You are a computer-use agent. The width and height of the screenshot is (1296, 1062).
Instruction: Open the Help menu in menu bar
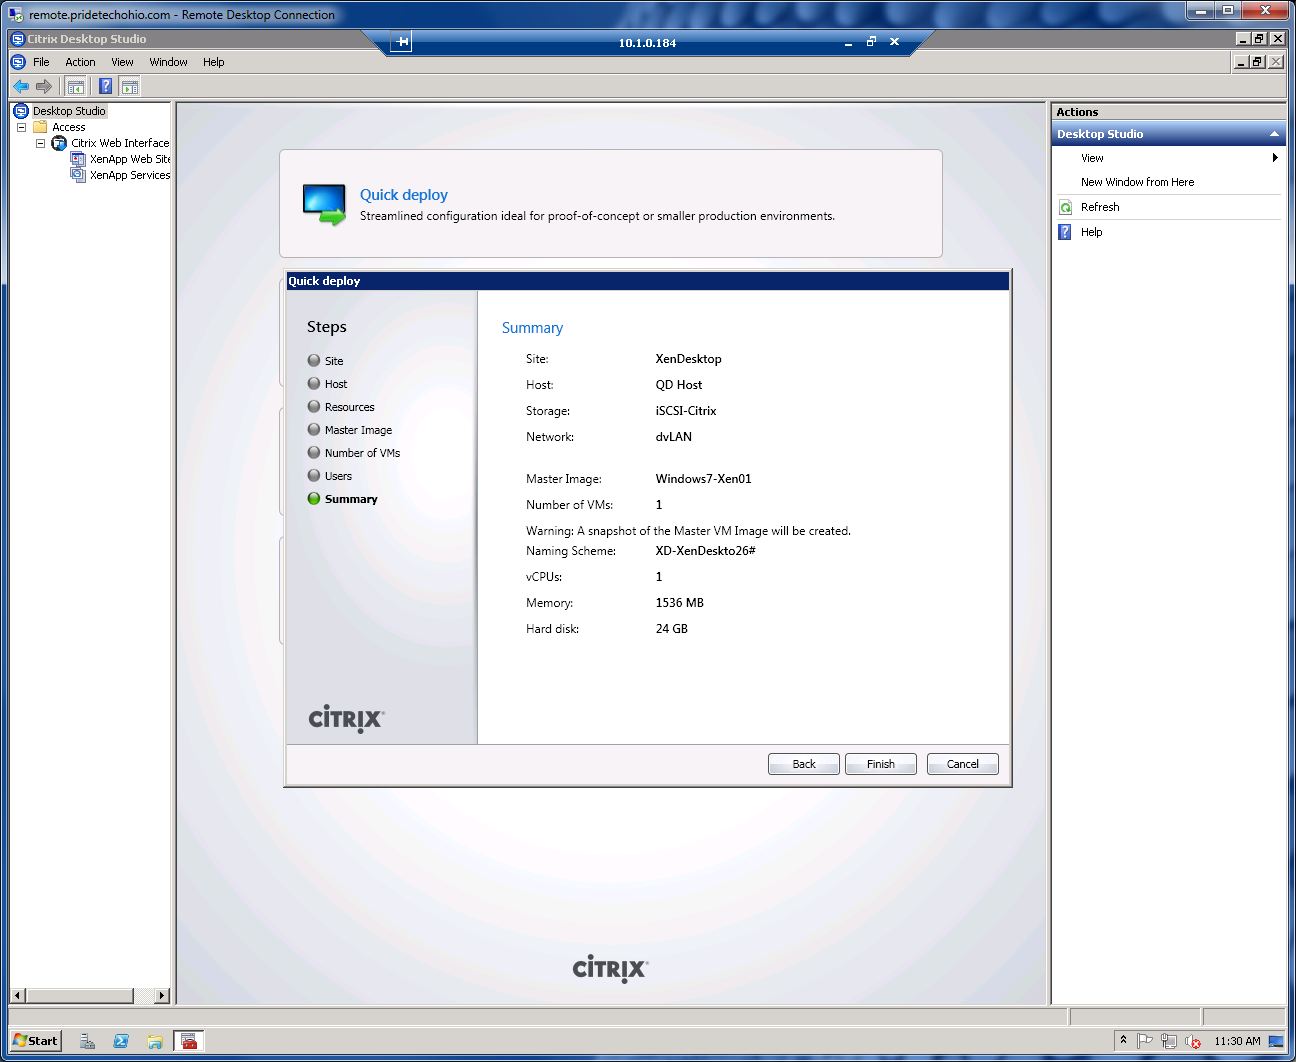tap(214, 62)
